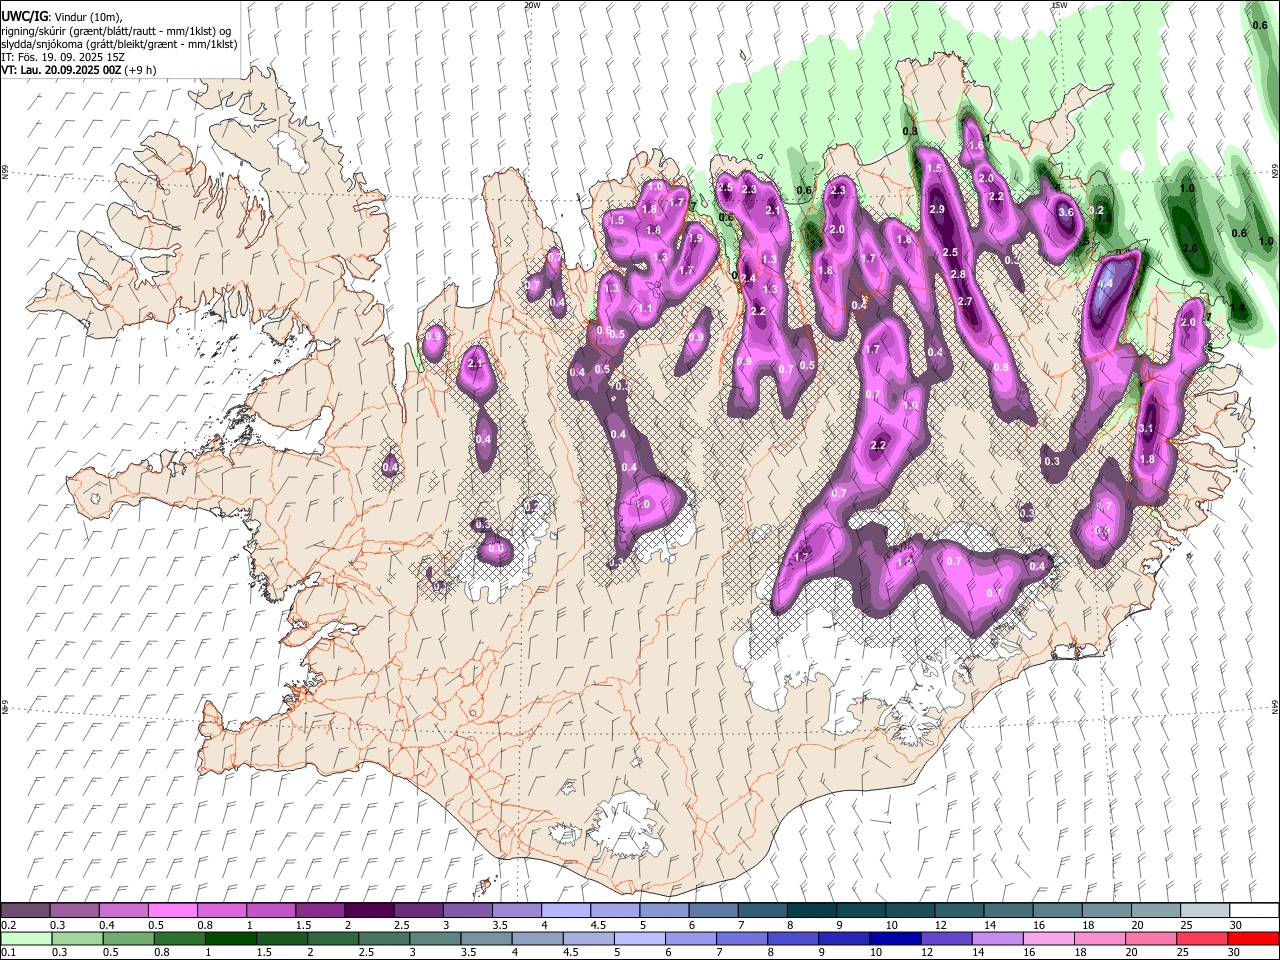Pick the lavender 4 swatch in upper legend
Viewport: 1280px width, 960px height.
[x=566, y=911]
